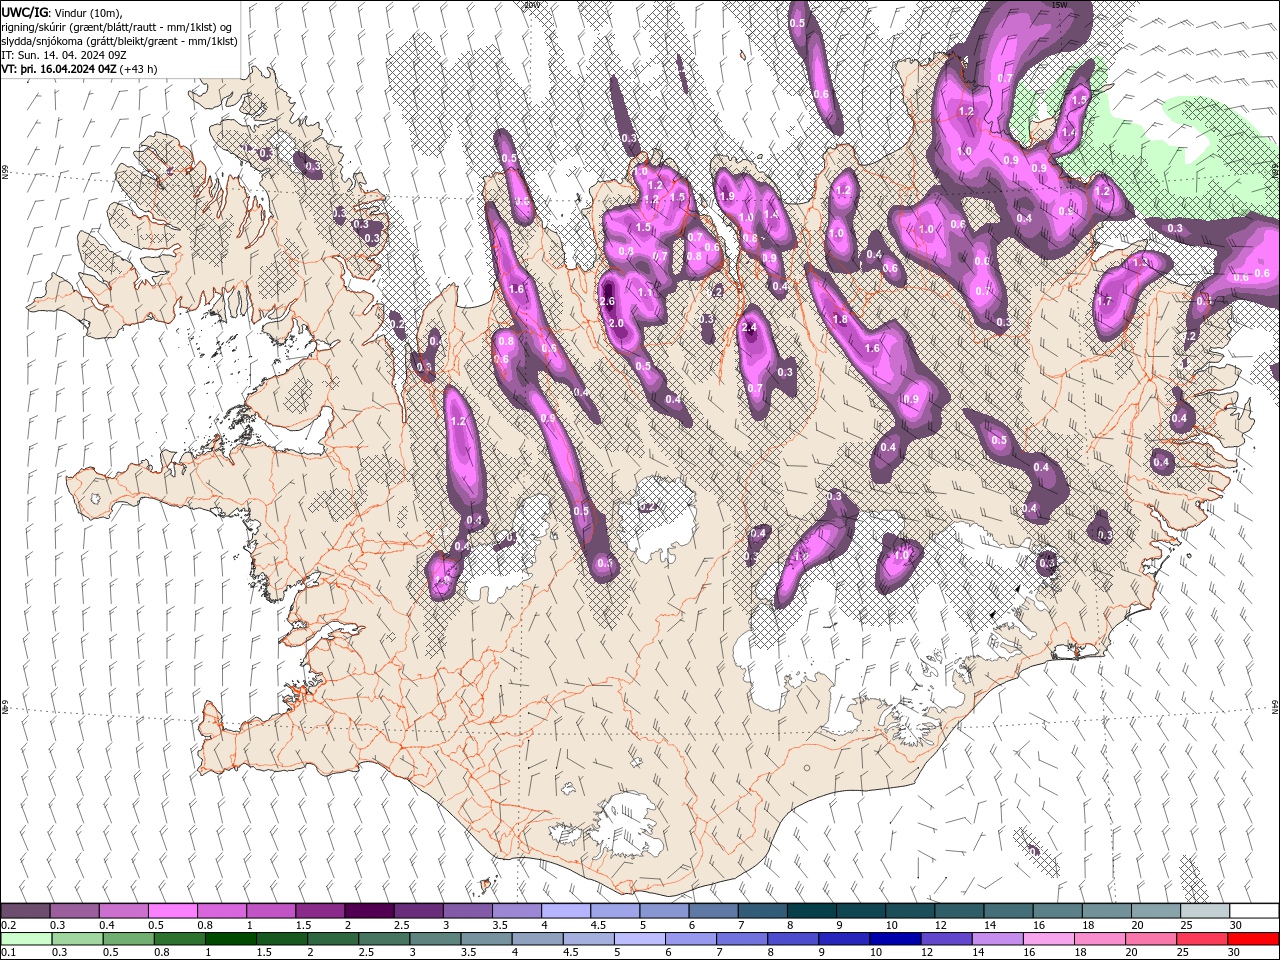Click the 2.0 precipitation value on the map
Viewport: 1280px width, 960px height.
[x=616, y=323]
